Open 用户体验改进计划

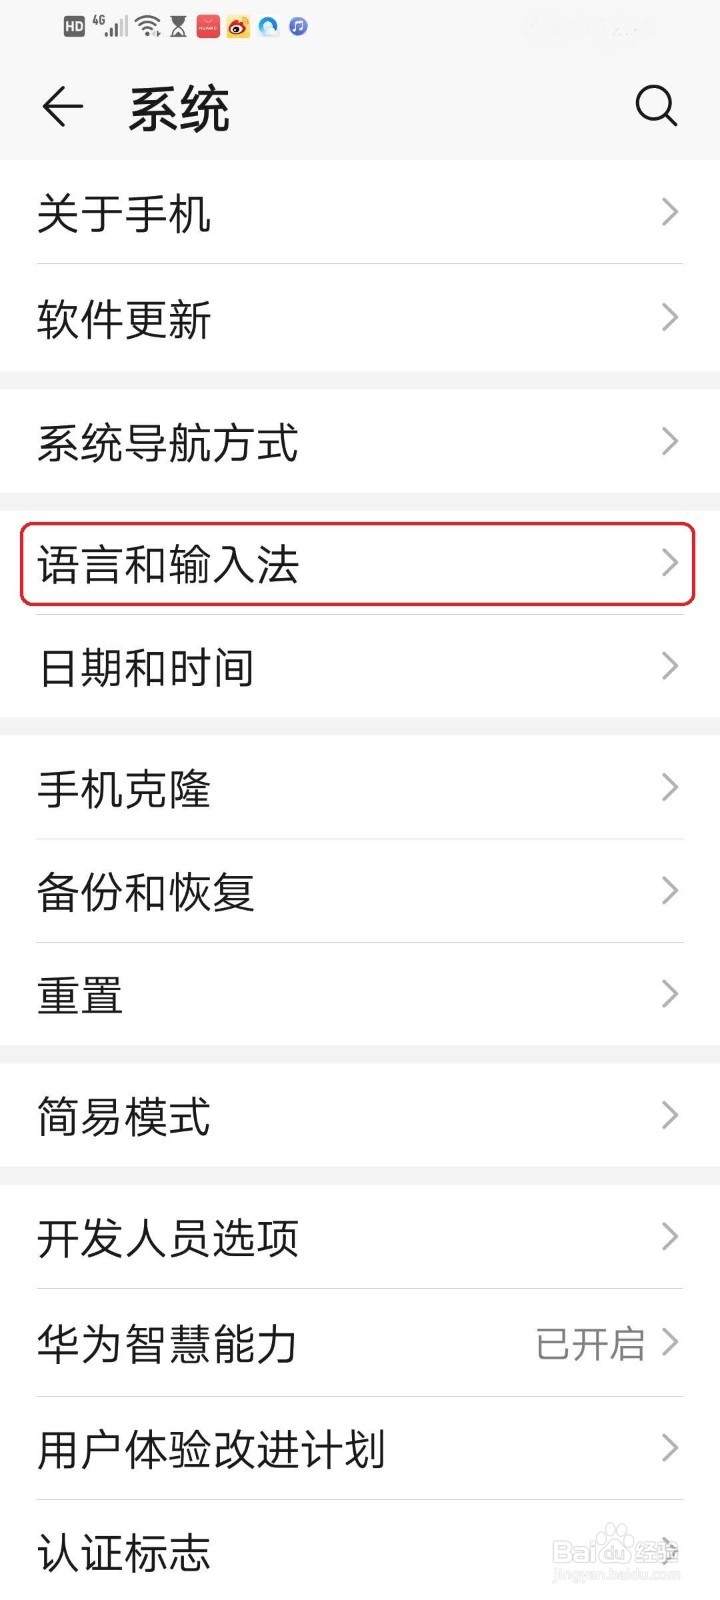(360, 1448)
